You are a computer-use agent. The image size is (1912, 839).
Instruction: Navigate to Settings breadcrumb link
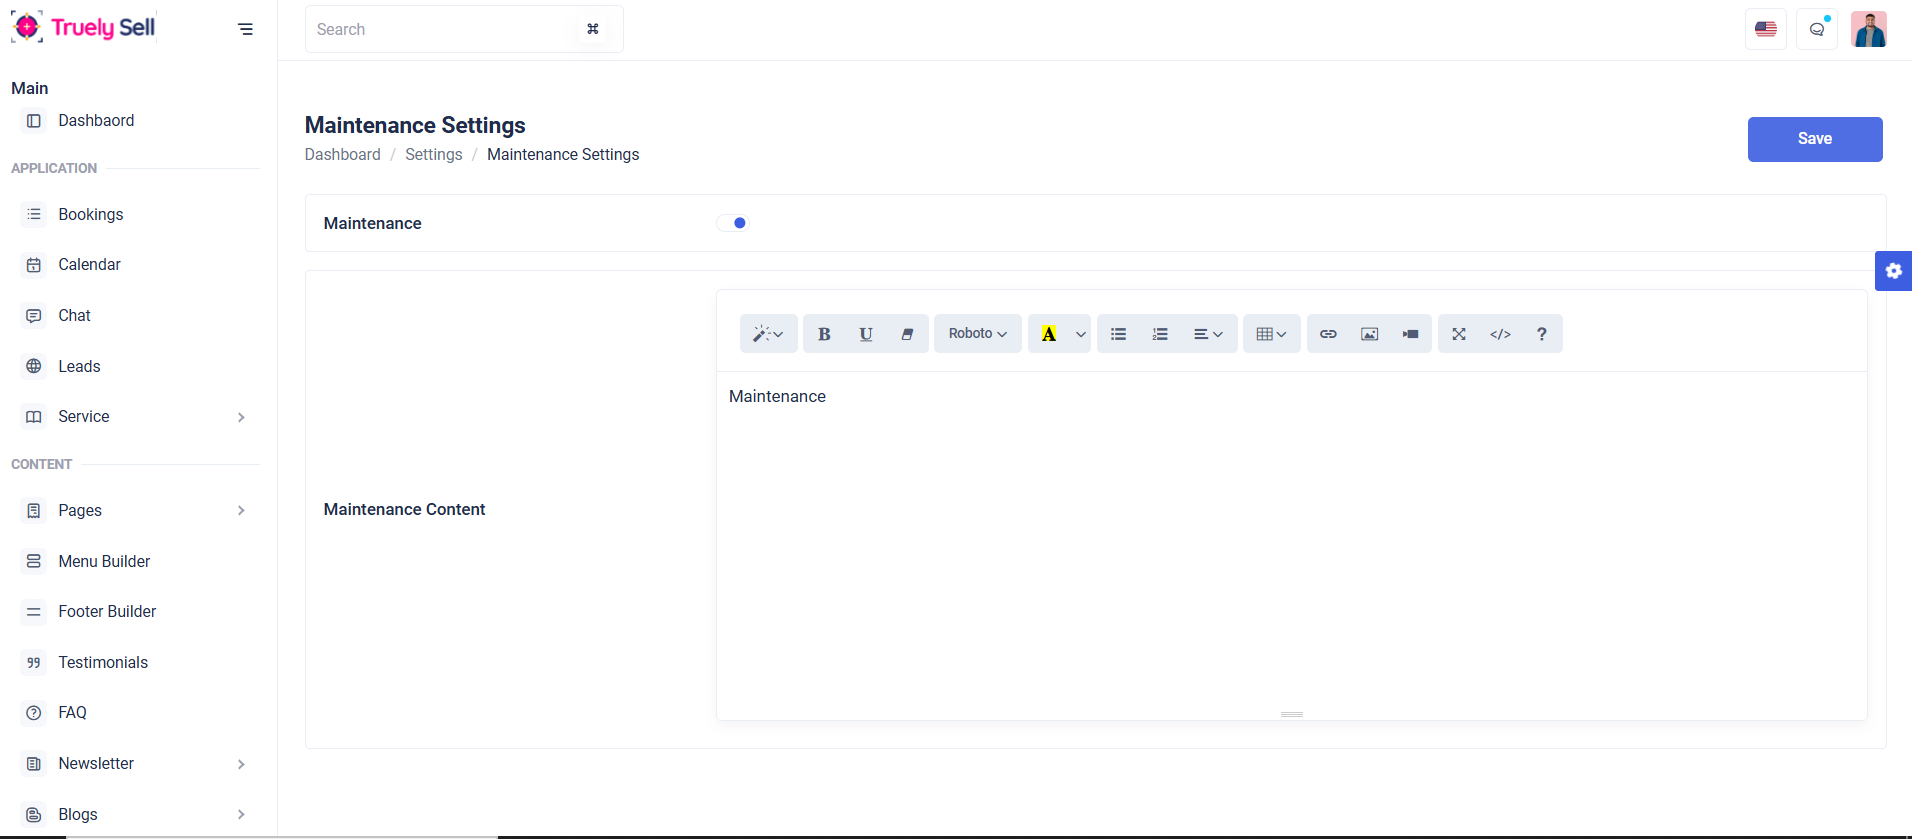tap(433, 155)
